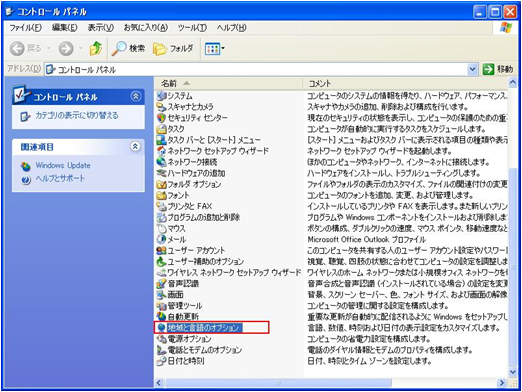This screenshot has height=392, width=522.
Task: Open ユーザー アカウント icon
Action: [x=162, y=250]
